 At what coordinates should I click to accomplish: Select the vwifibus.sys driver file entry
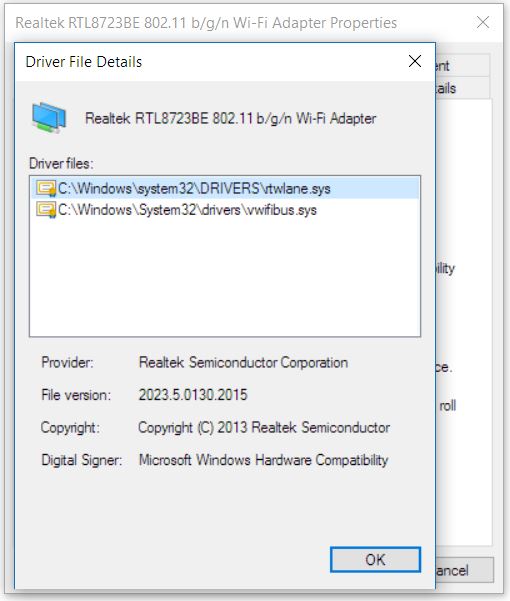(225, 210)
